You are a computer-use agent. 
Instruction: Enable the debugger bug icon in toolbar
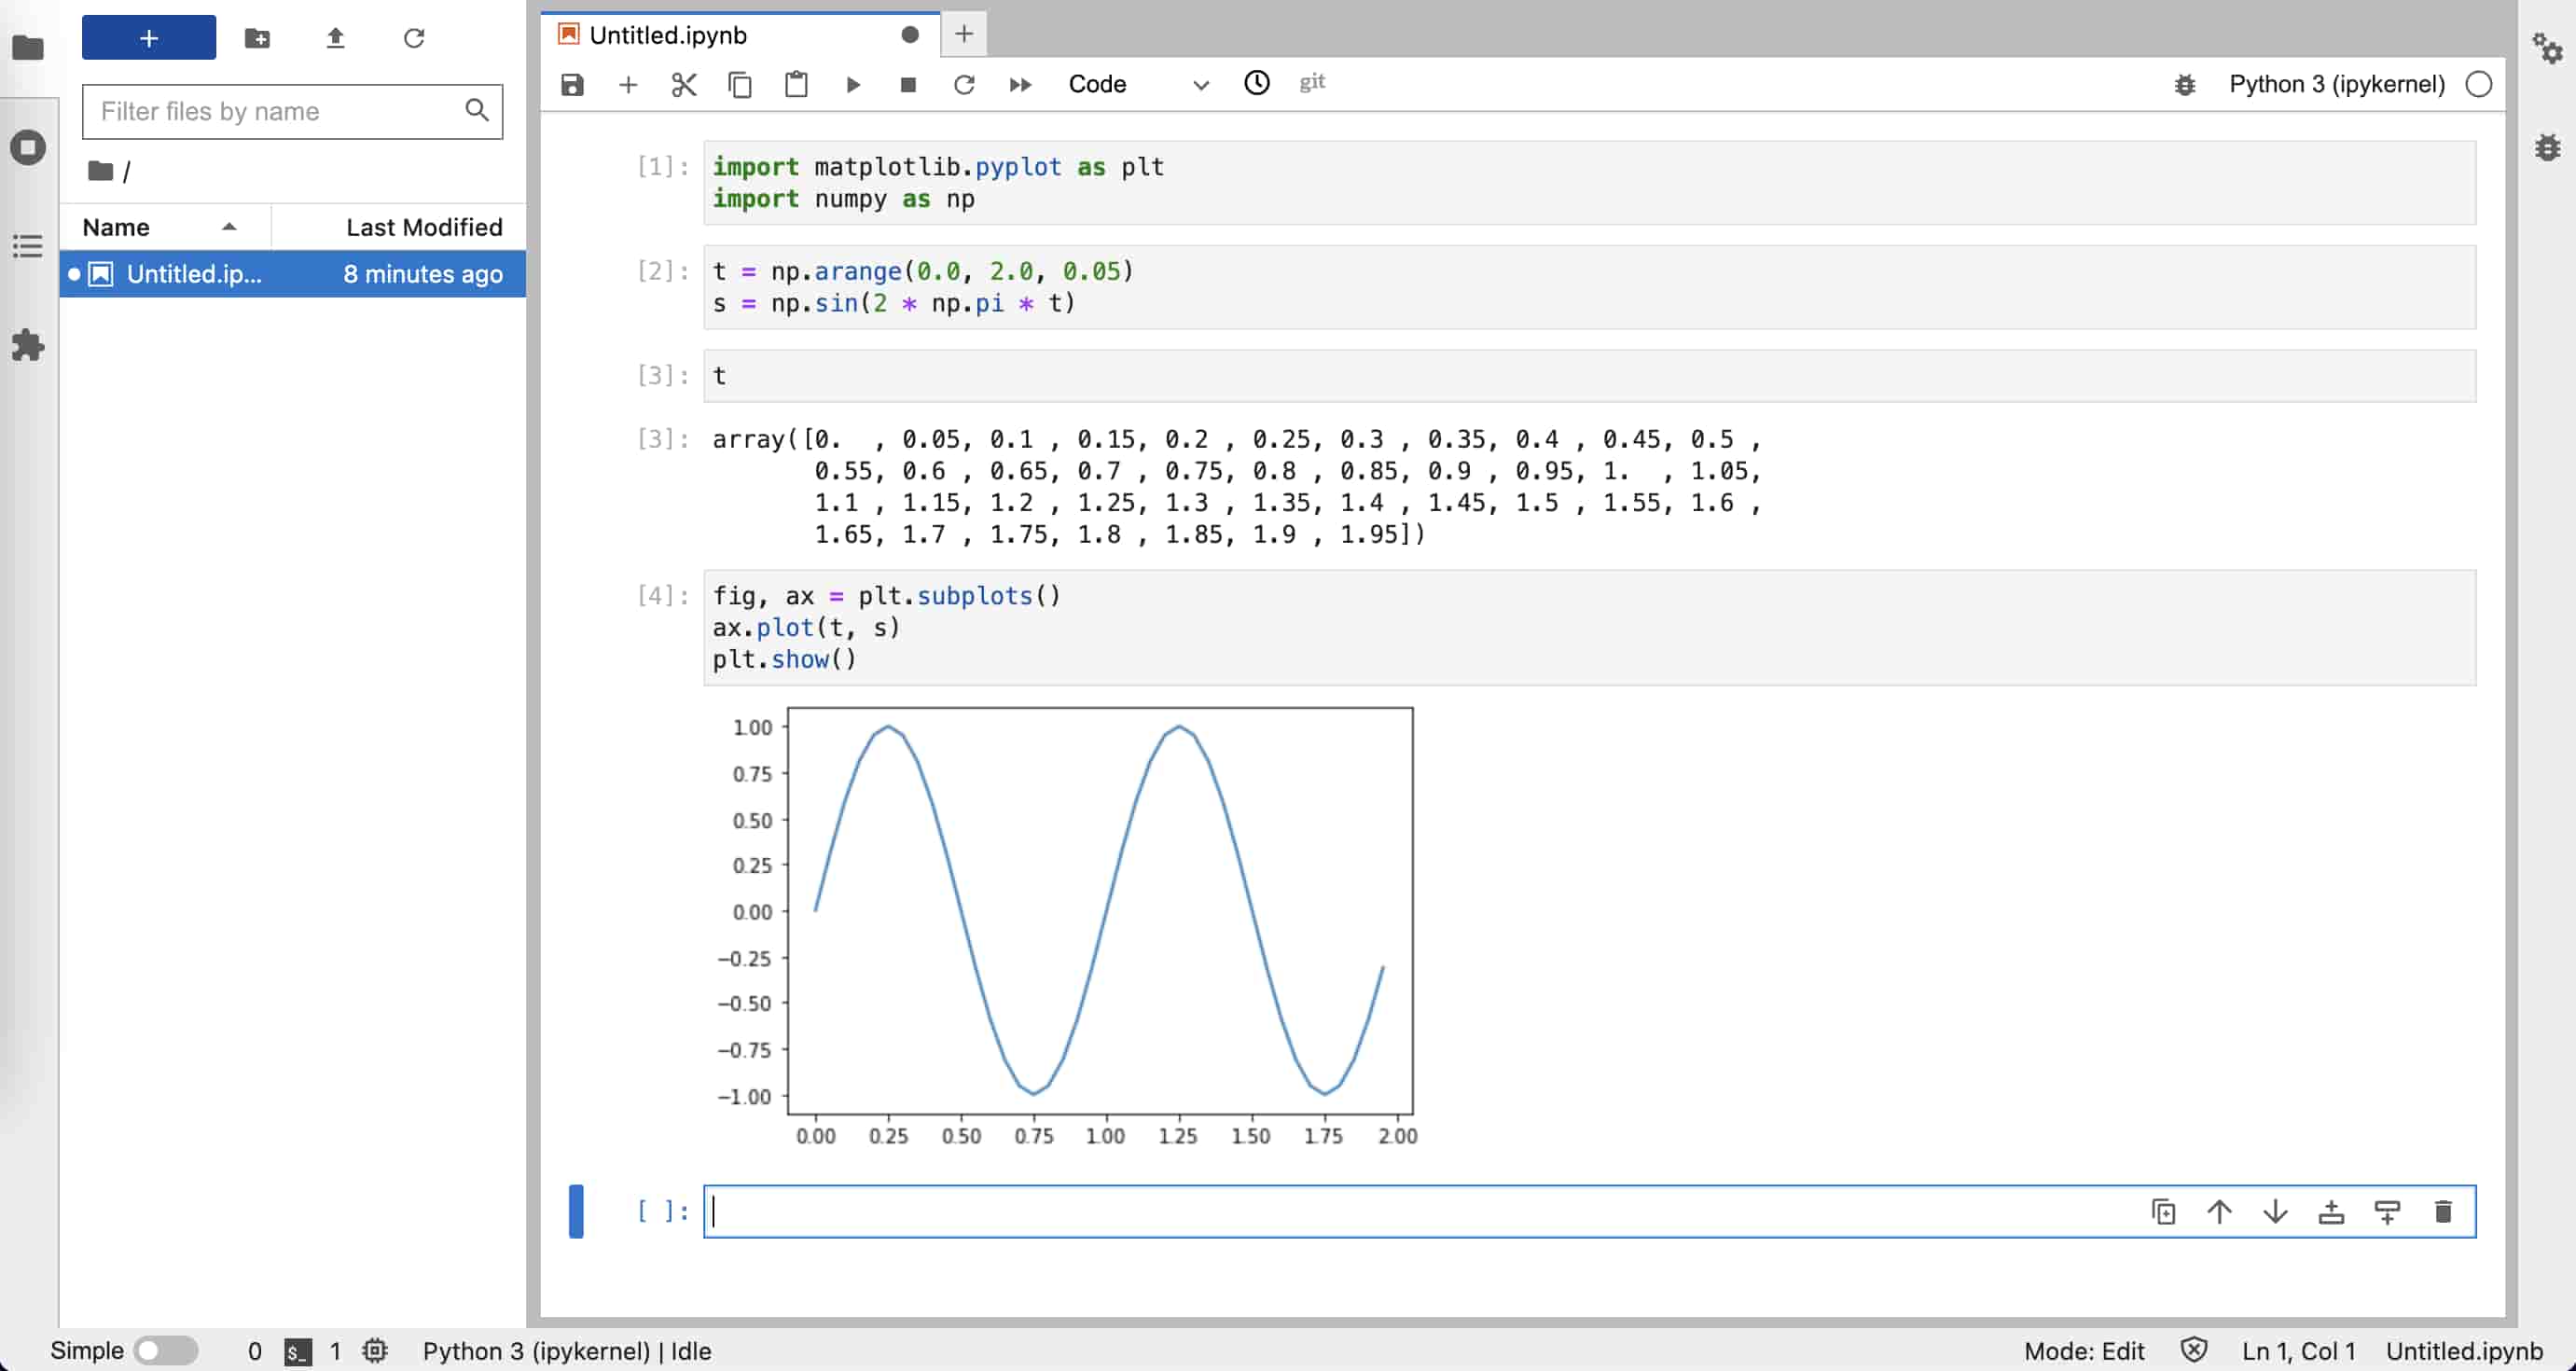pyautogui.click(x=2185, y=85)
